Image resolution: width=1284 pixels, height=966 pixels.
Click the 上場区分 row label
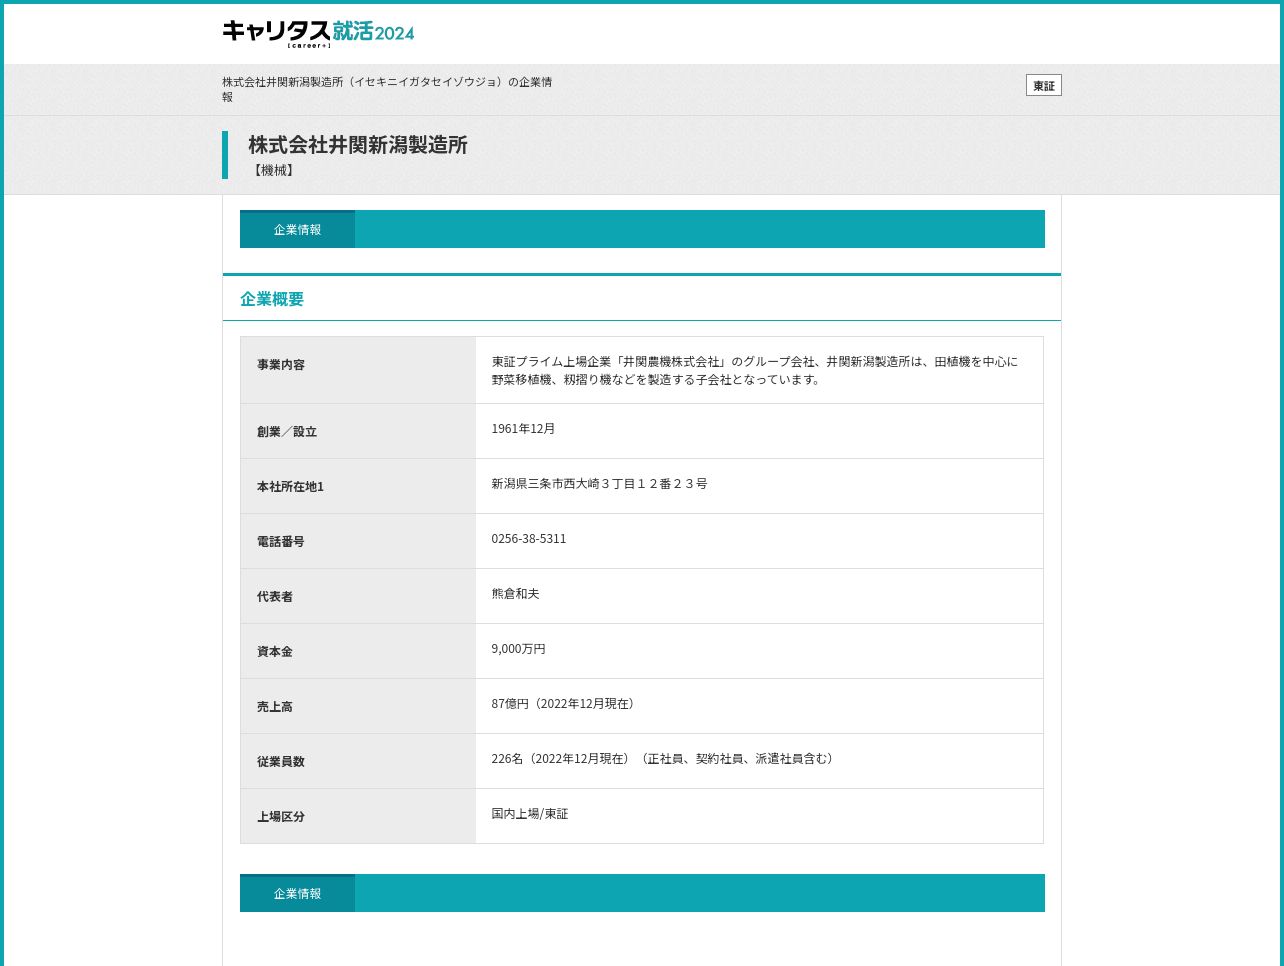tap(281, 817)
